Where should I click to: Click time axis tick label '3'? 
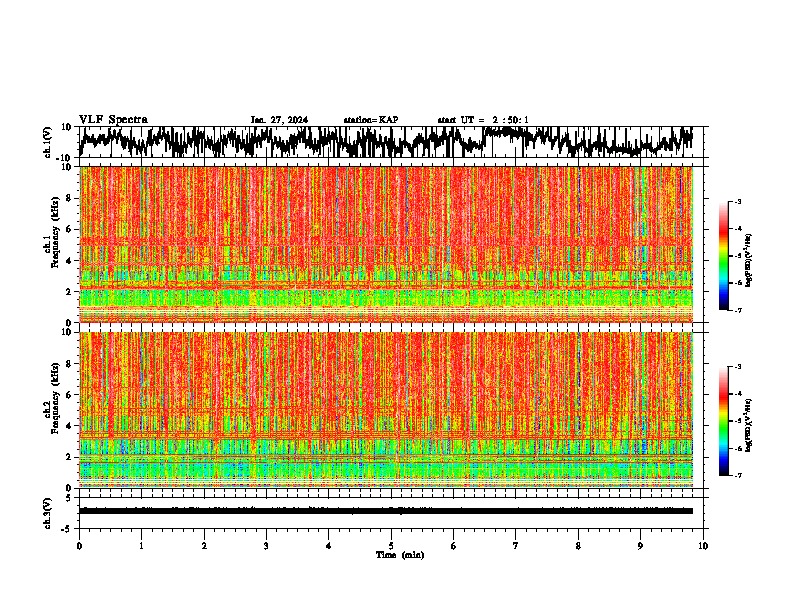coord(266,546)
